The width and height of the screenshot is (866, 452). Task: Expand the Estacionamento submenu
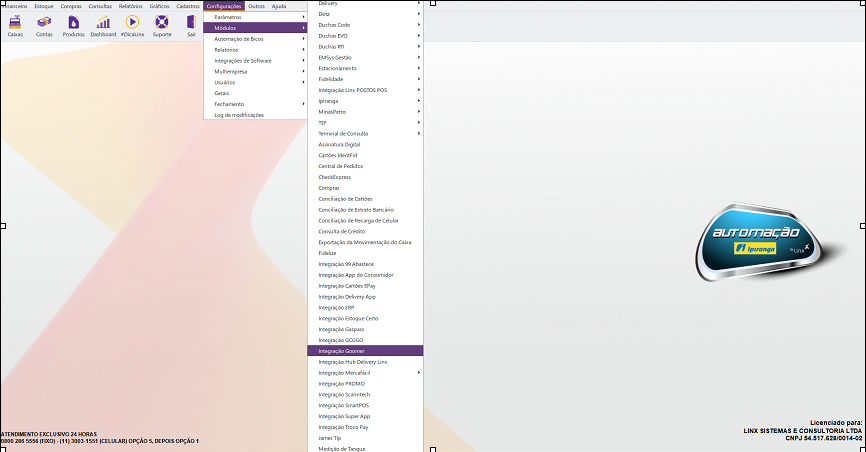[x=365, y=68]
